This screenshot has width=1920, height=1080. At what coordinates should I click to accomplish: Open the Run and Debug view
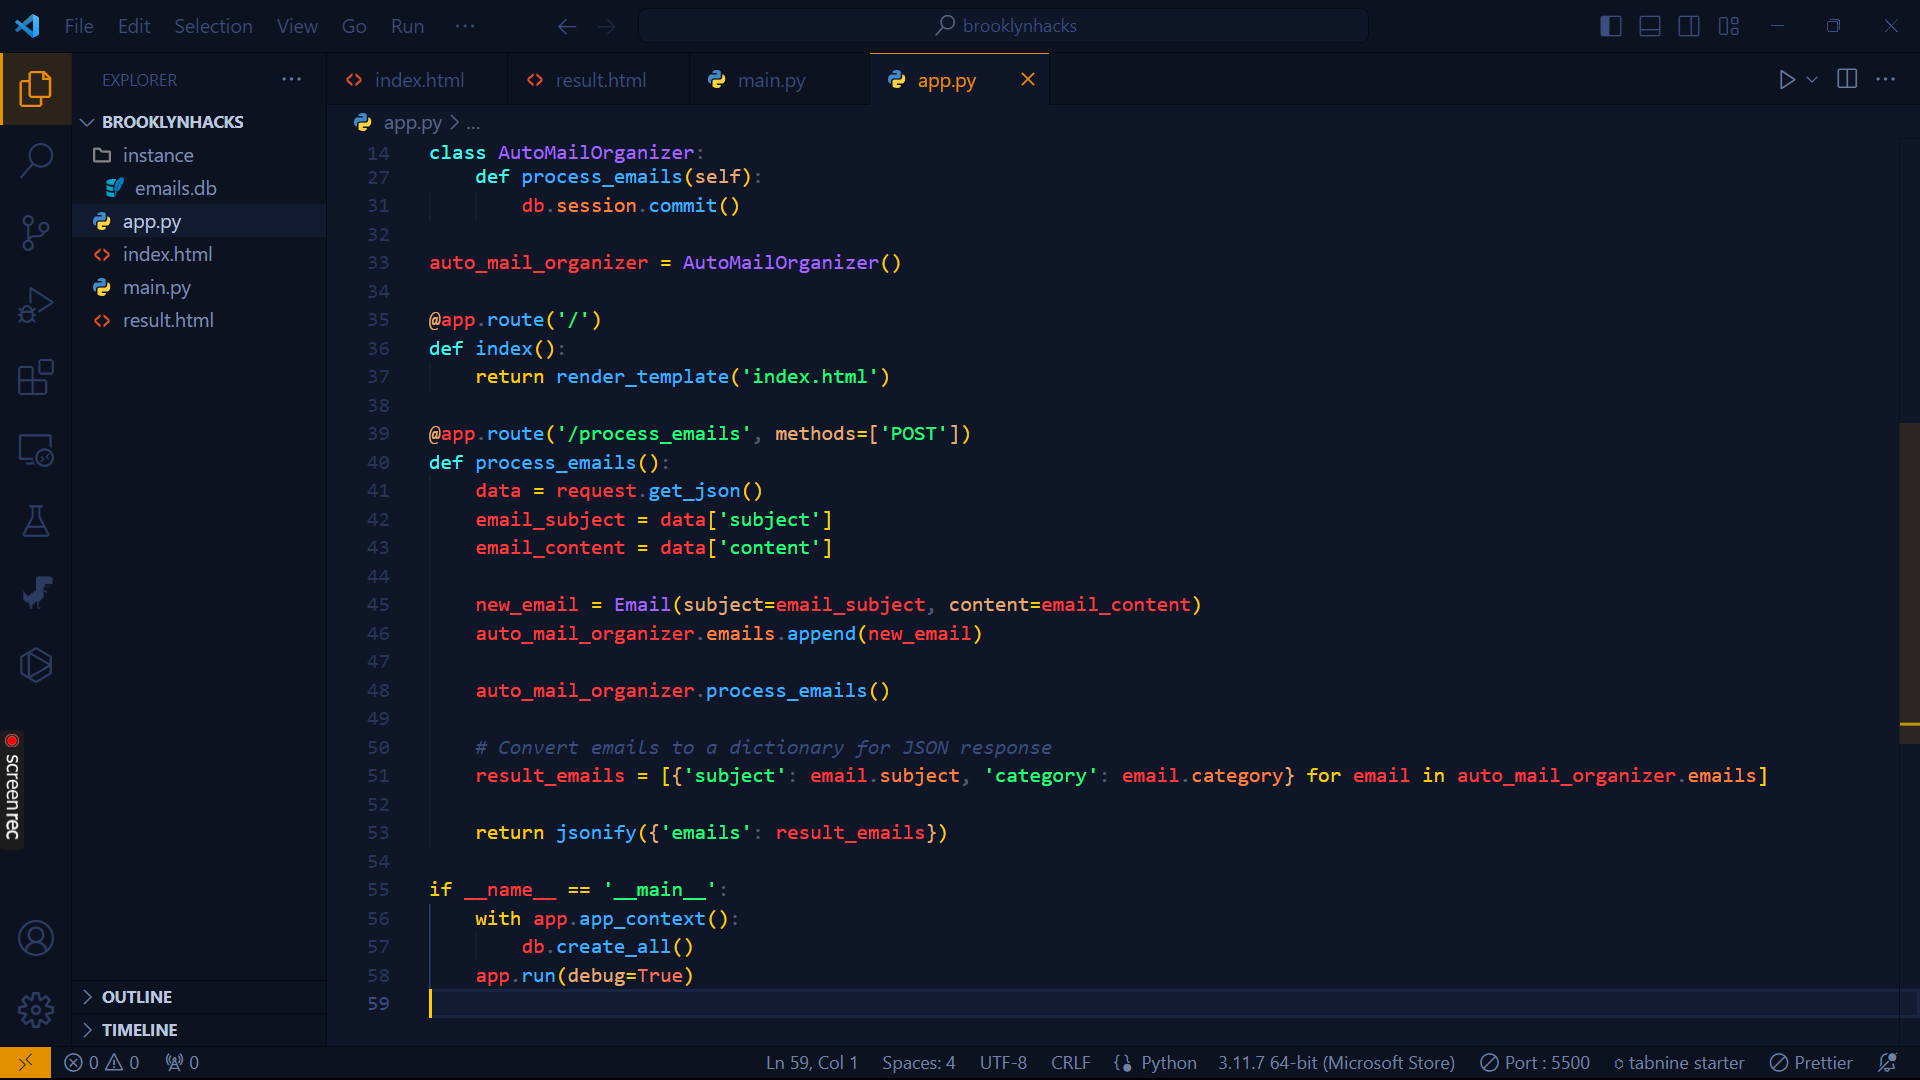[x=36, y=305]
